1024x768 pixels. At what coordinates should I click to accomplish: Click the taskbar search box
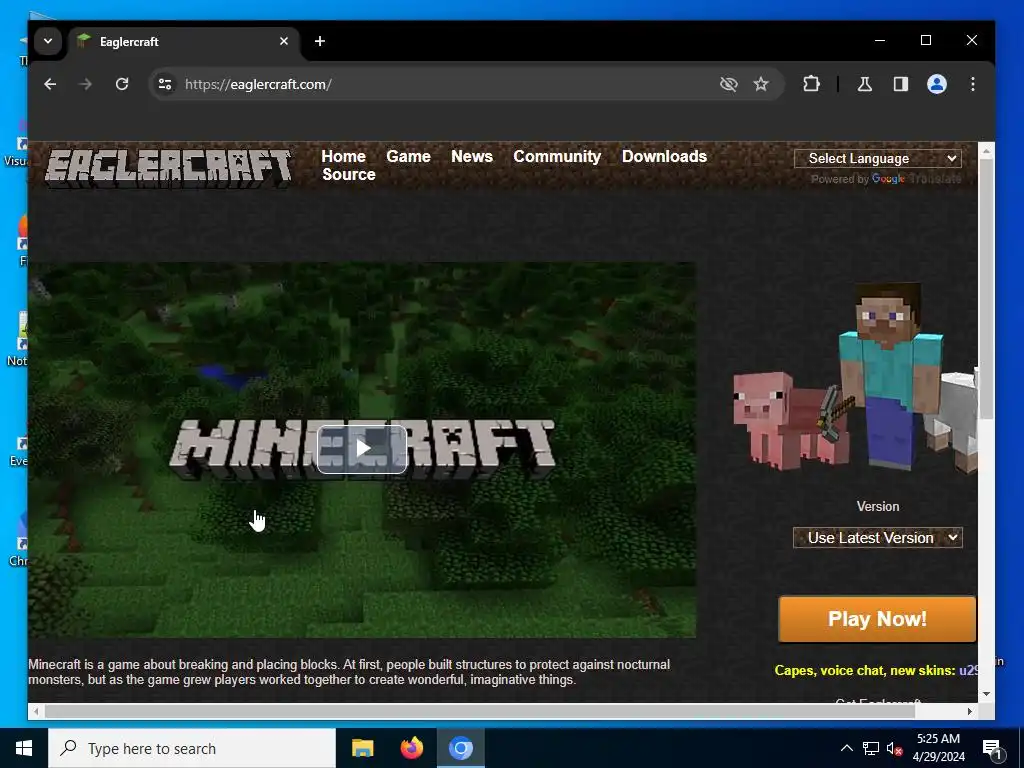192,748
